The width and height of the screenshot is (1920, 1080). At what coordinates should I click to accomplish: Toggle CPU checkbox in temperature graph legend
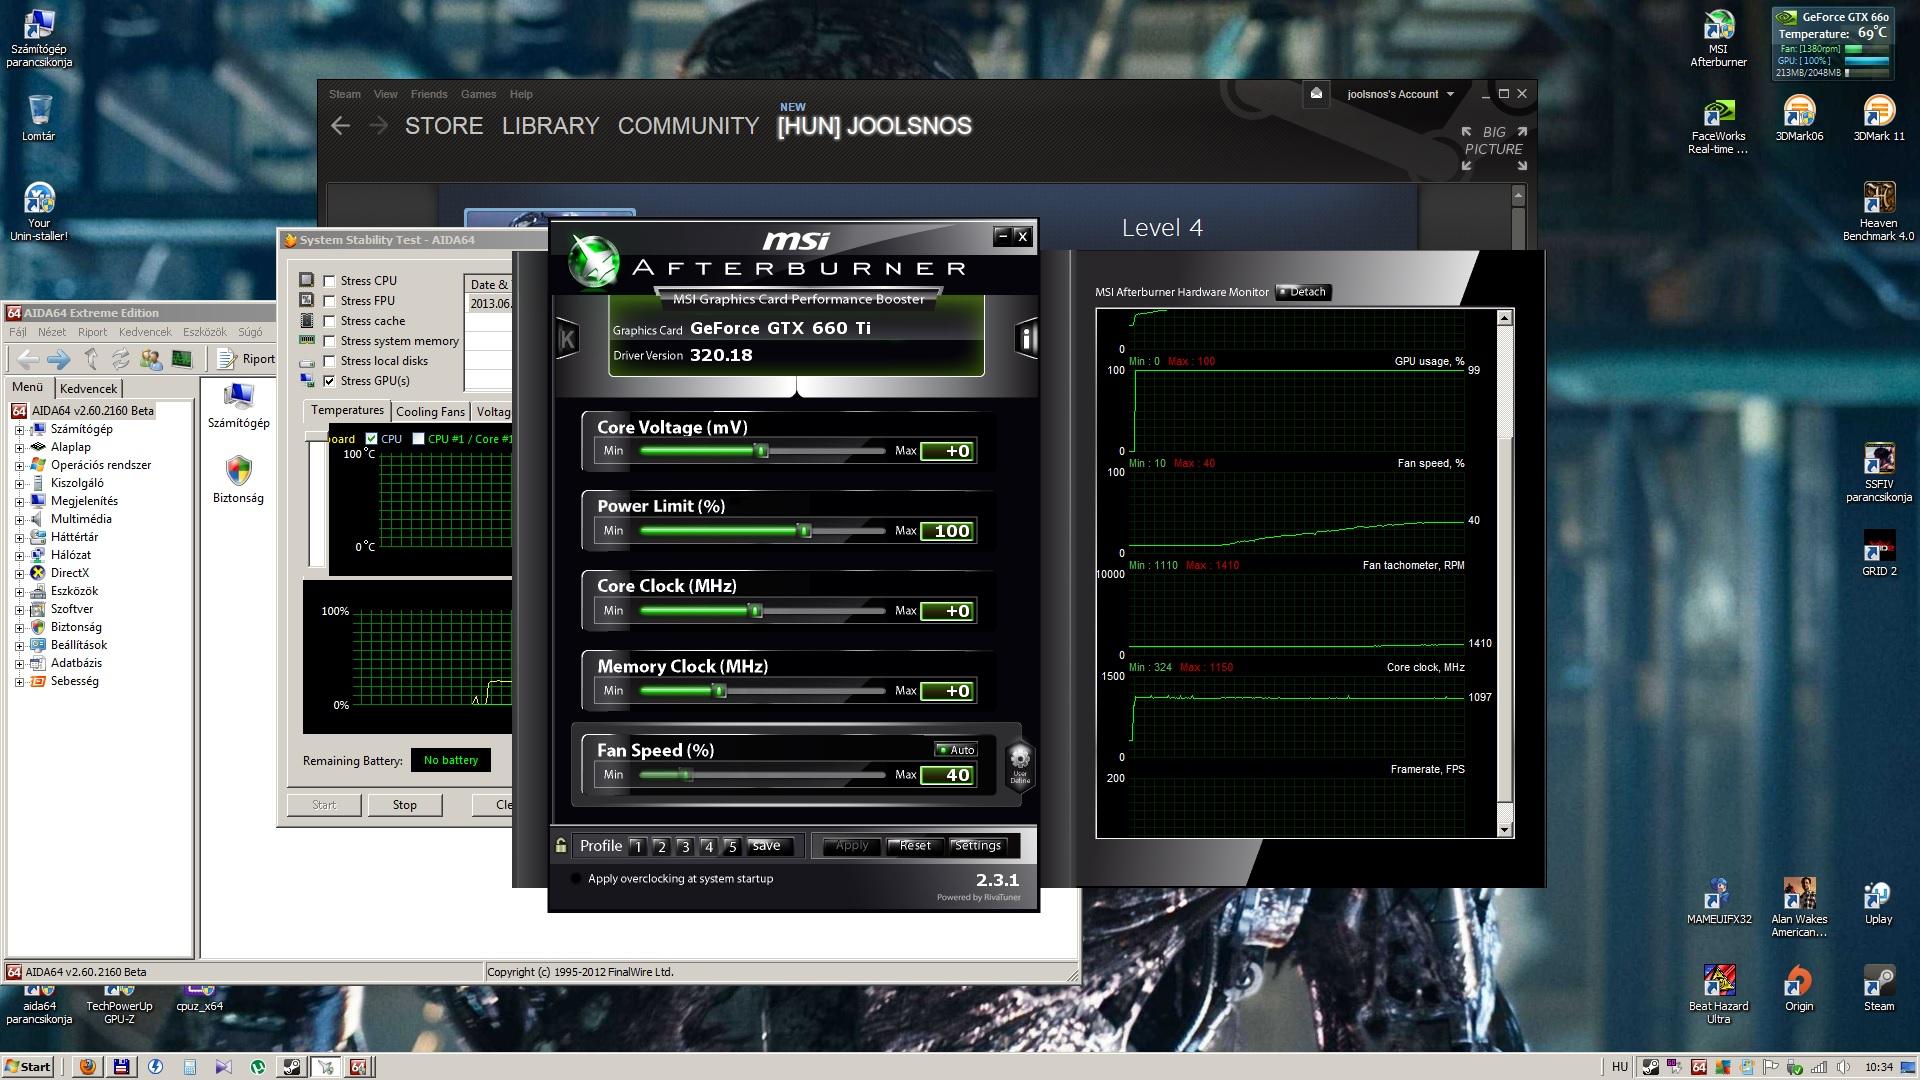372,439
